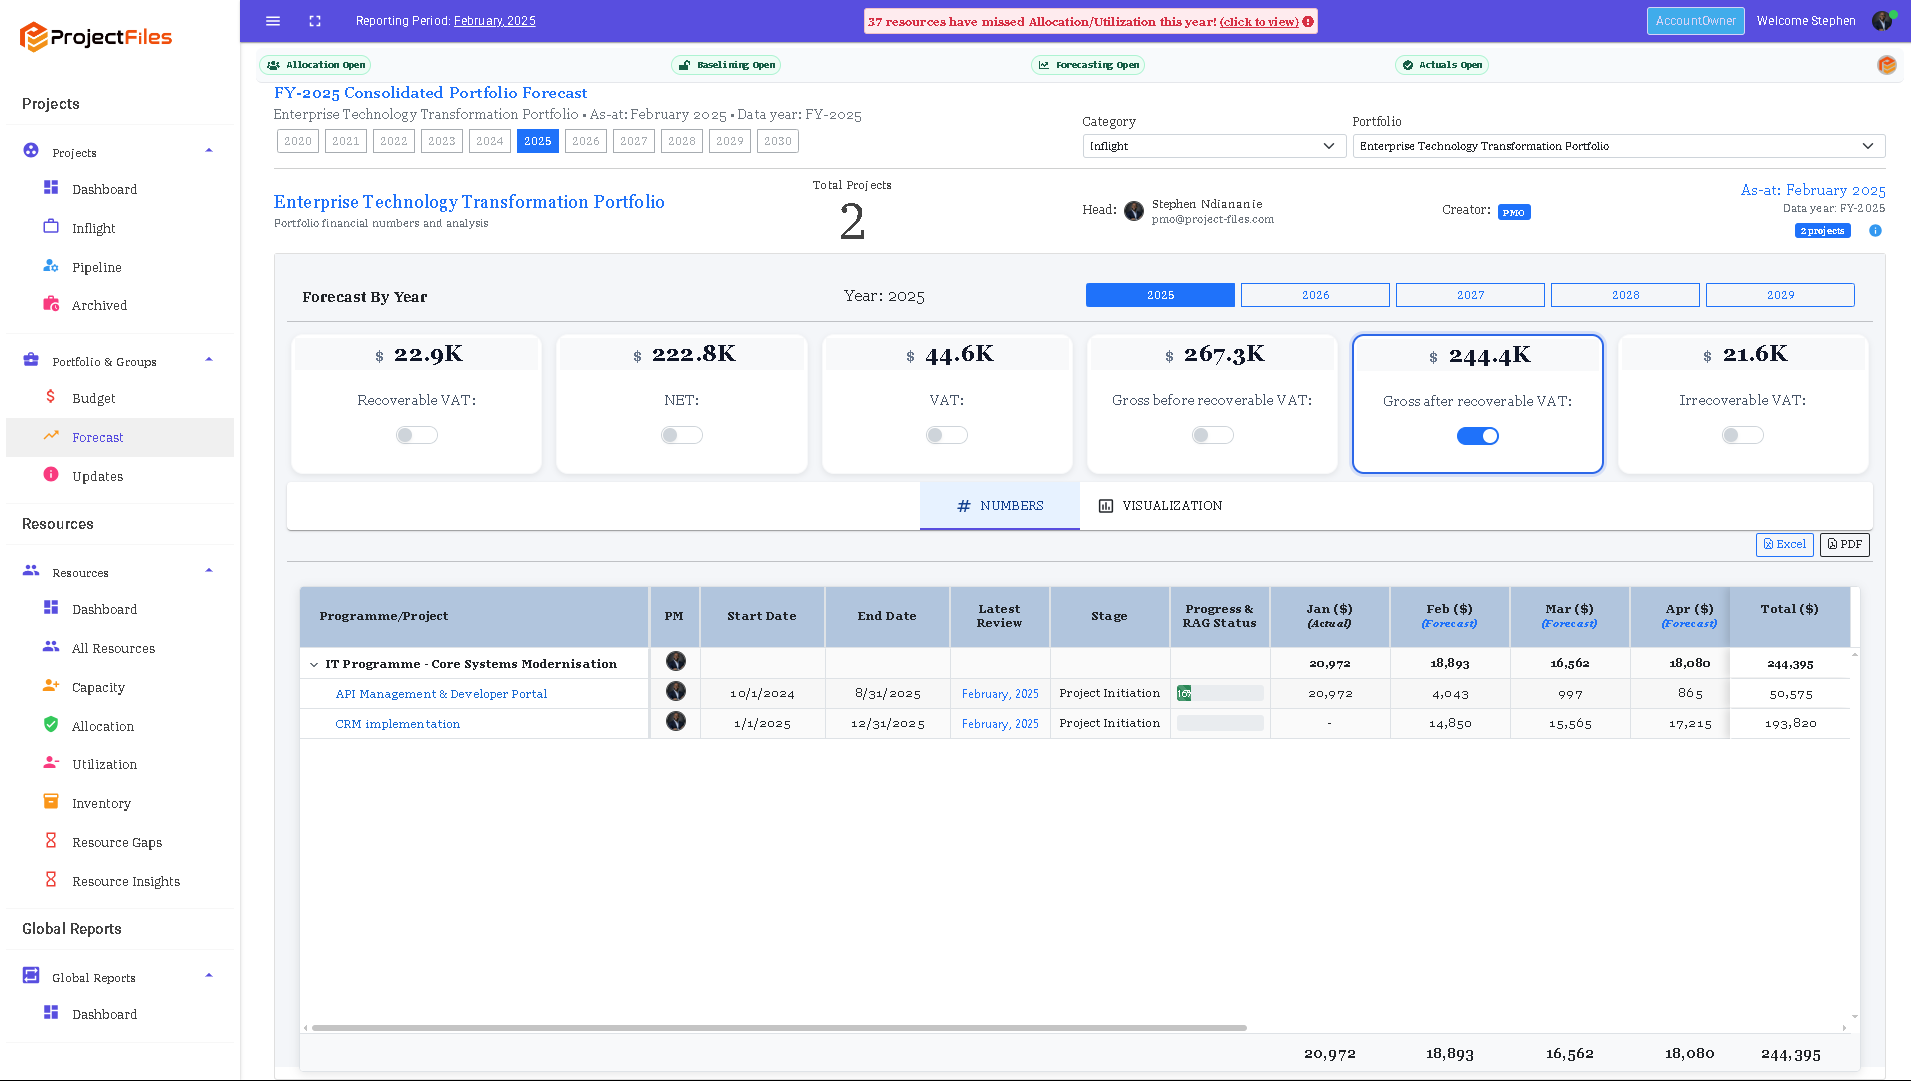Select the NUMBERS tab
1911x1081 pixels.
[1000, 506]
